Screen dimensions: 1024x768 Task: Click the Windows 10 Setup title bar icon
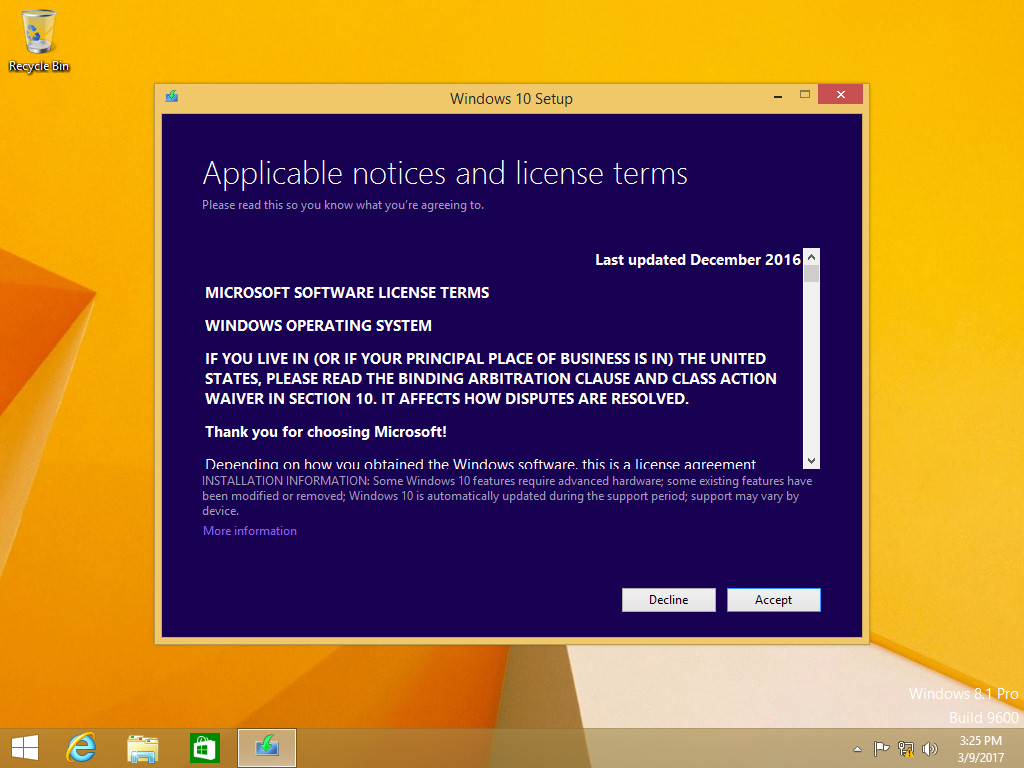[172, 97]
